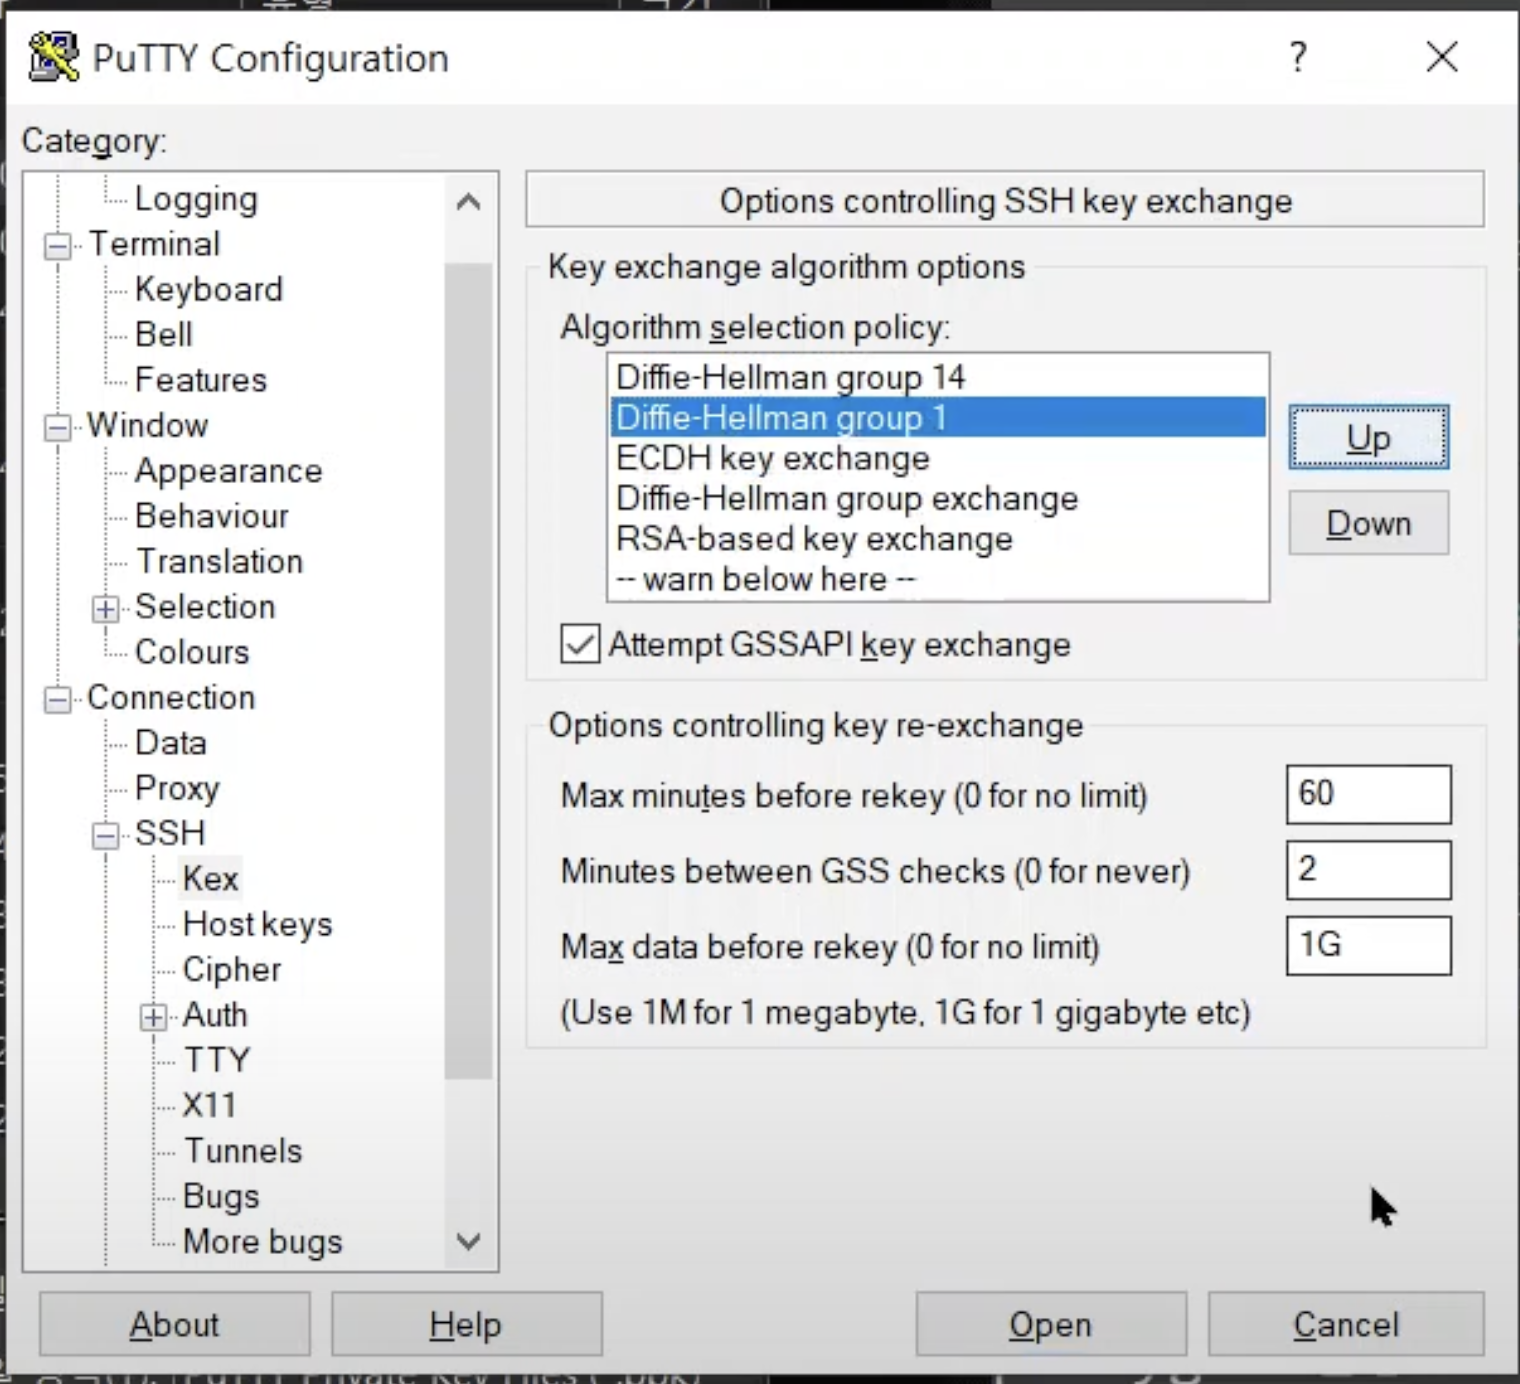Screen dimensions: 1520x1384
Task: Open the X11 category
Action: tap(210, 1105)
